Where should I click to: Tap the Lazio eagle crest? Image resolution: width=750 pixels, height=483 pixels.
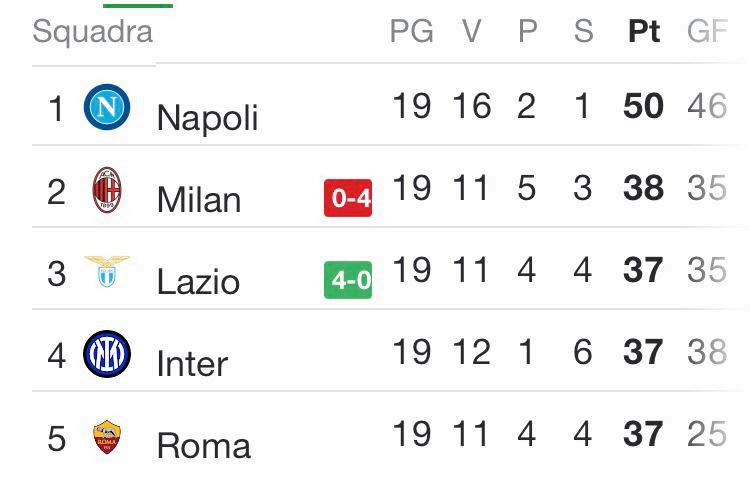coord(107,271)
